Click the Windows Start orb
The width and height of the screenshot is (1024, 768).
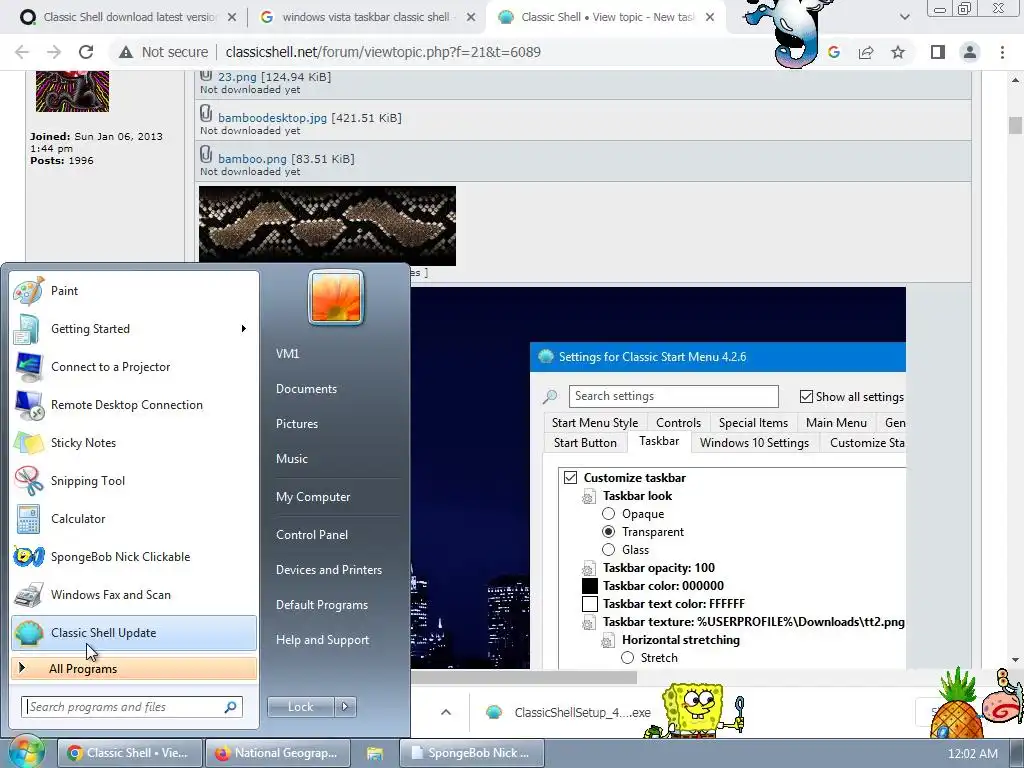26,752
